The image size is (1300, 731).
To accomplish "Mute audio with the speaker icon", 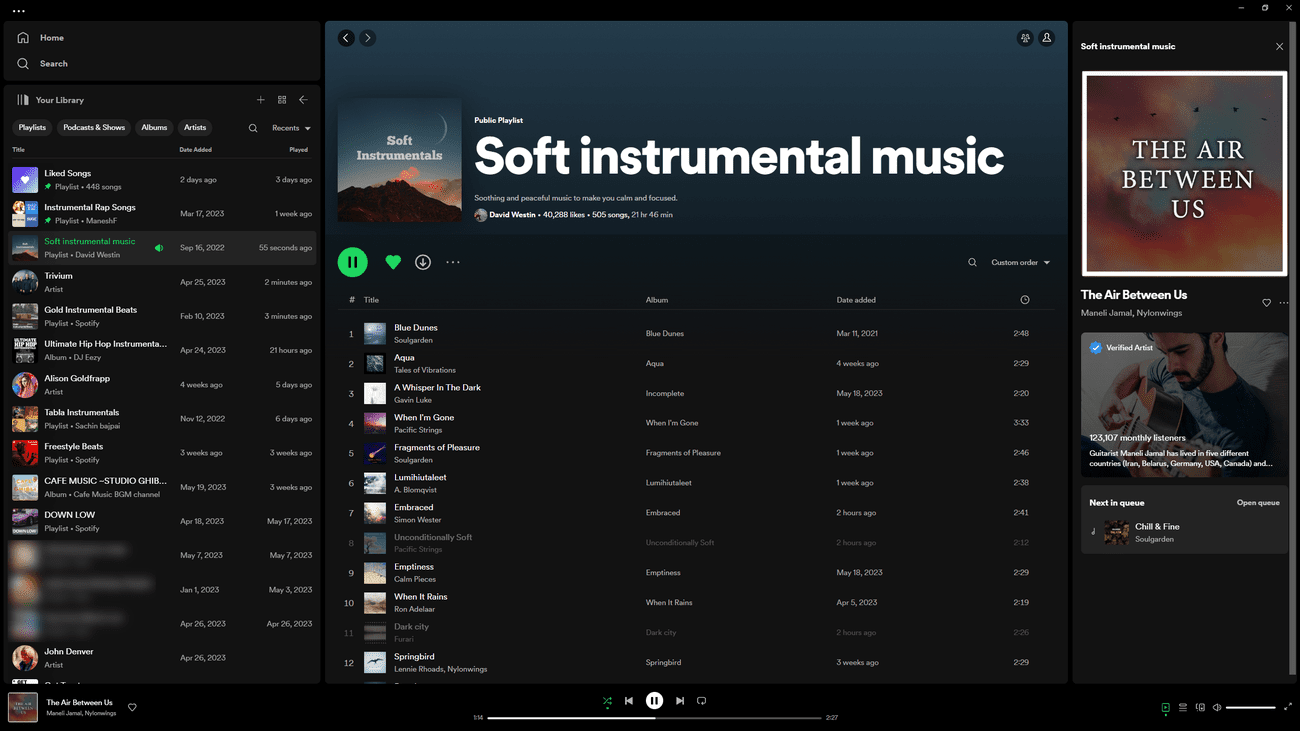I will tap(1218, 708).
